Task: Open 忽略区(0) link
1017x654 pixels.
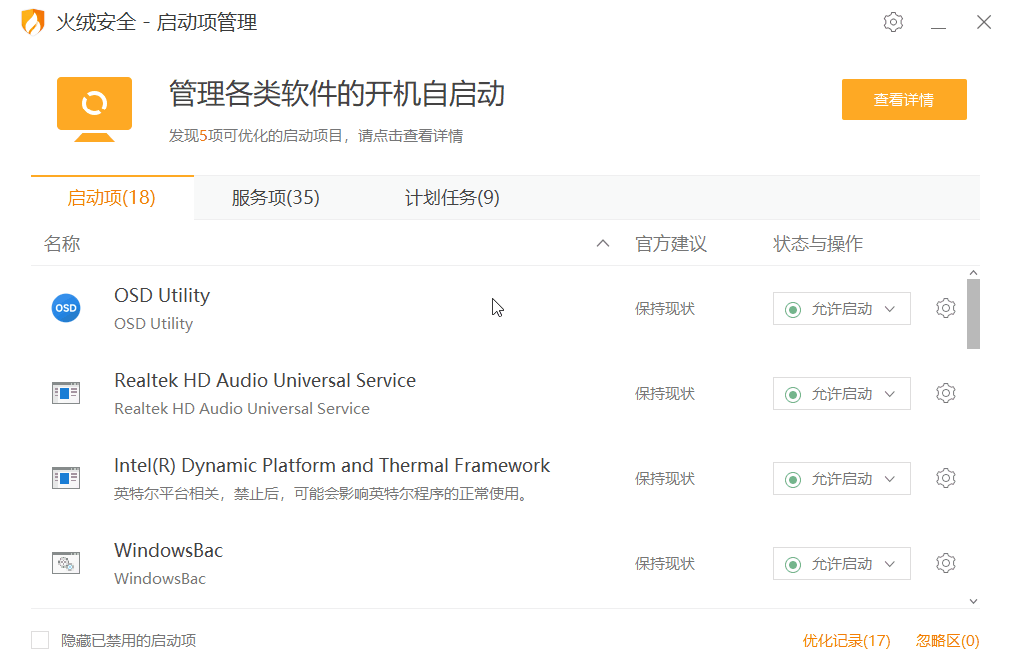Action: pyautogui.click(x=948, y=641)
